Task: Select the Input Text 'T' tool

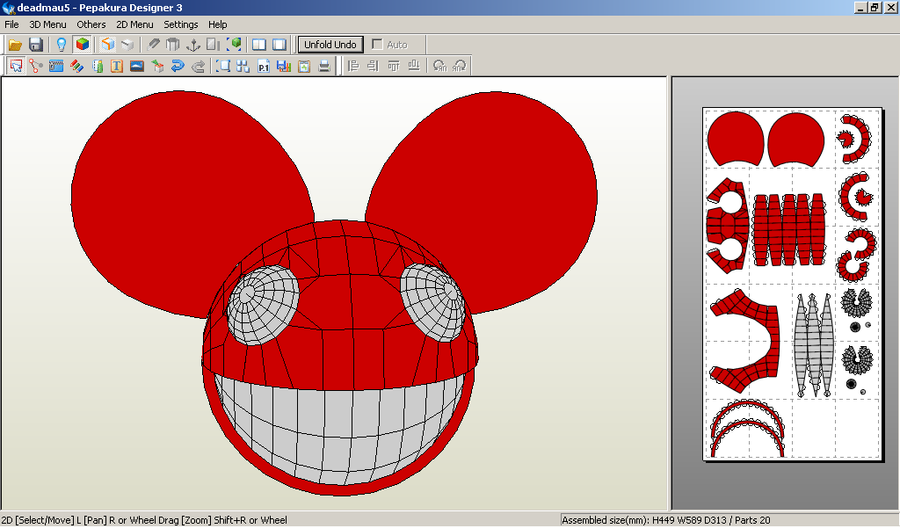Action: (117, 66)
